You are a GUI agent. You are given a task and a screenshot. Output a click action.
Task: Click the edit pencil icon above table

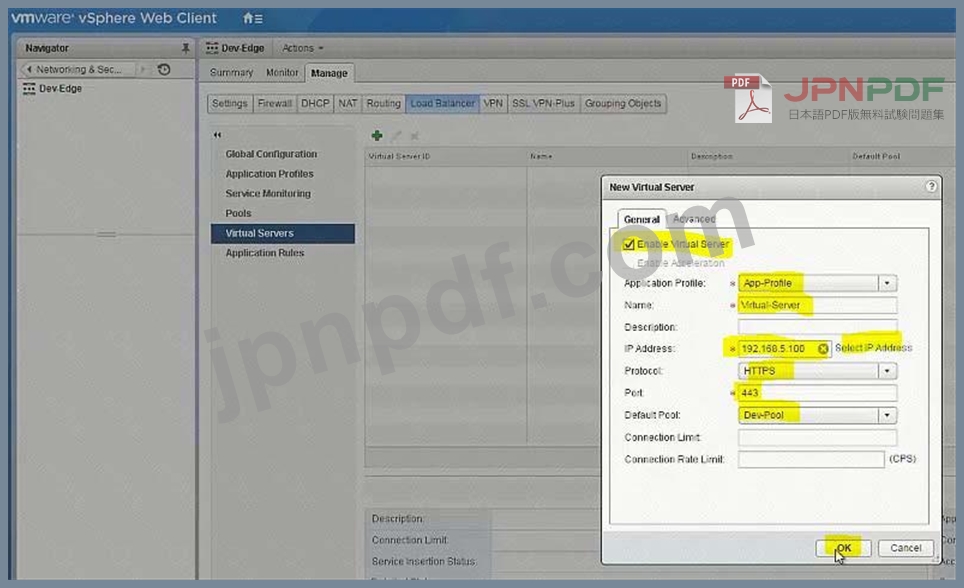(x=396, y=135)
